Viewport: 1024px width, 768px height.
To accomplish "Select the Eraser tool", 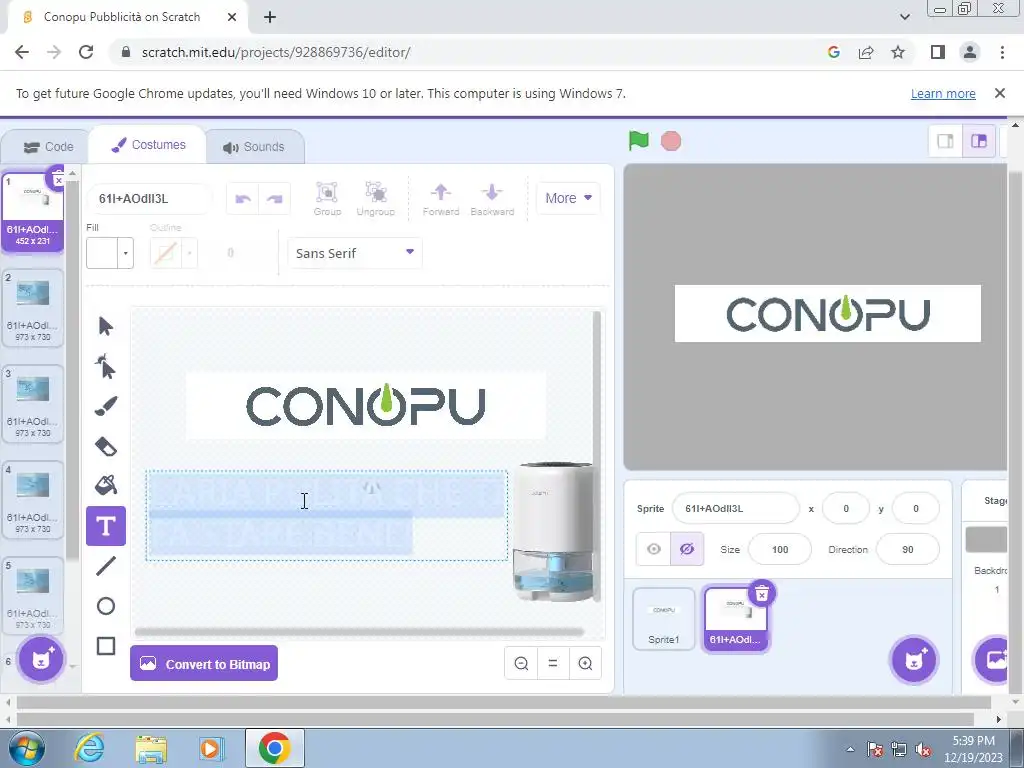I will click(x=106, y=446).
